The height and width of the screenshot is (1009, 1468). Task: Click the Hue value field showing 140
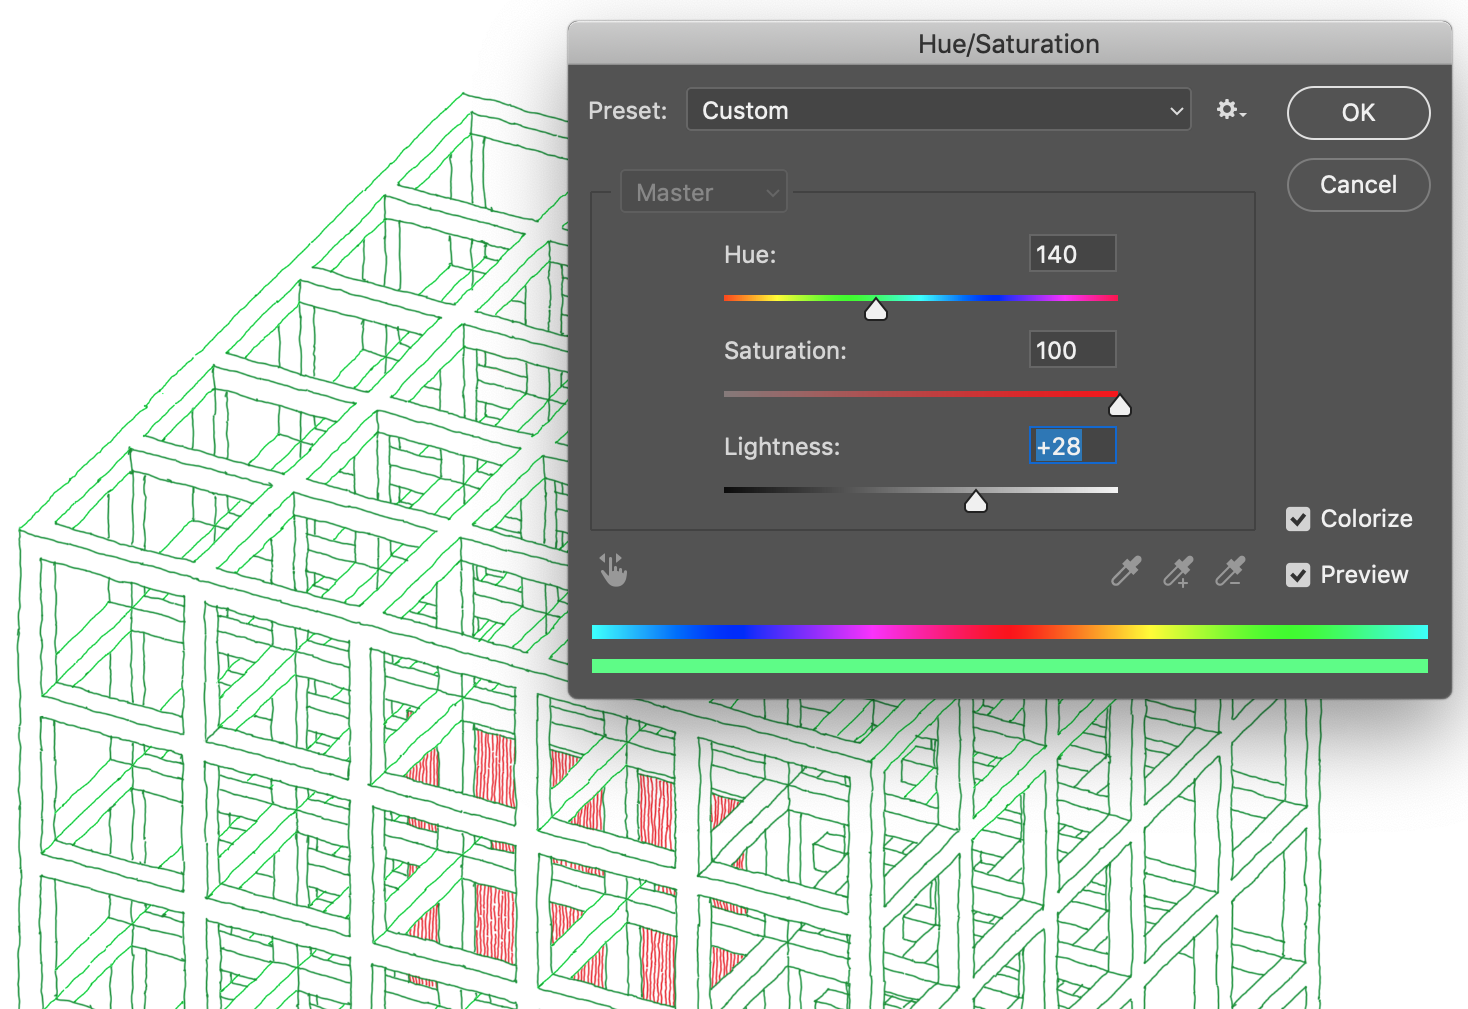coord(1072,254)
